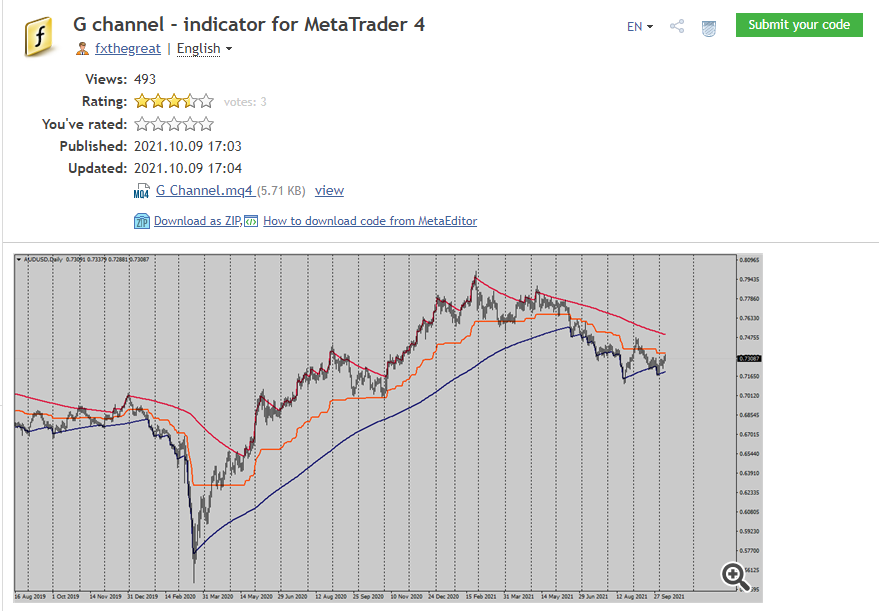Image resolution: width=879 pixels, height=611 pixels.
Task: Click the MetaEditor code icon
Action: pyautogui.click(x=251, y=221)
